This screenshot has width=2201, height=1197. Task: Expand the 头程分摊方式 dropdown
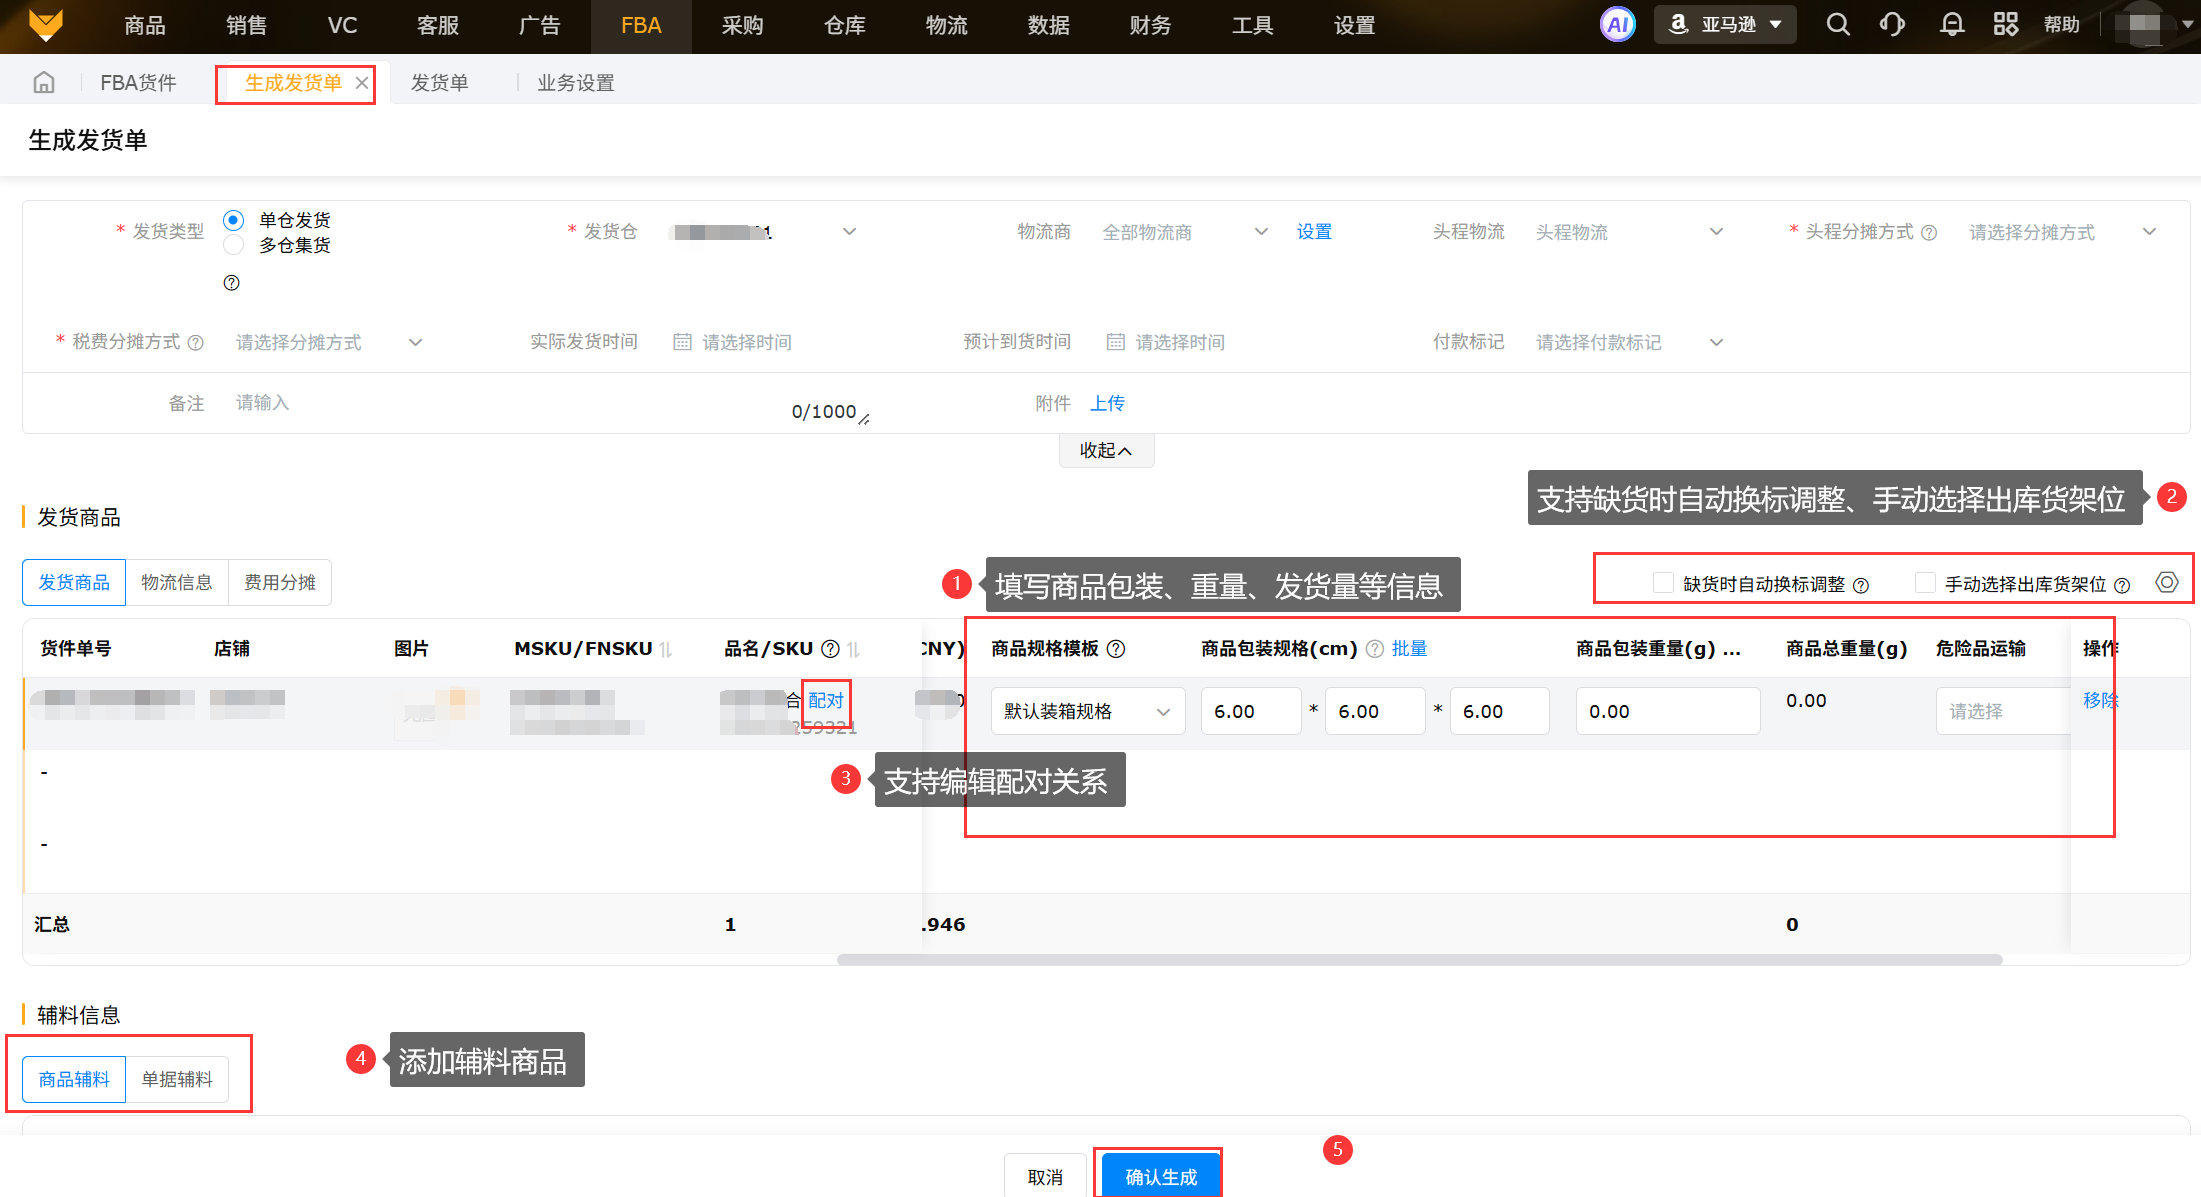coord(2062,232)
